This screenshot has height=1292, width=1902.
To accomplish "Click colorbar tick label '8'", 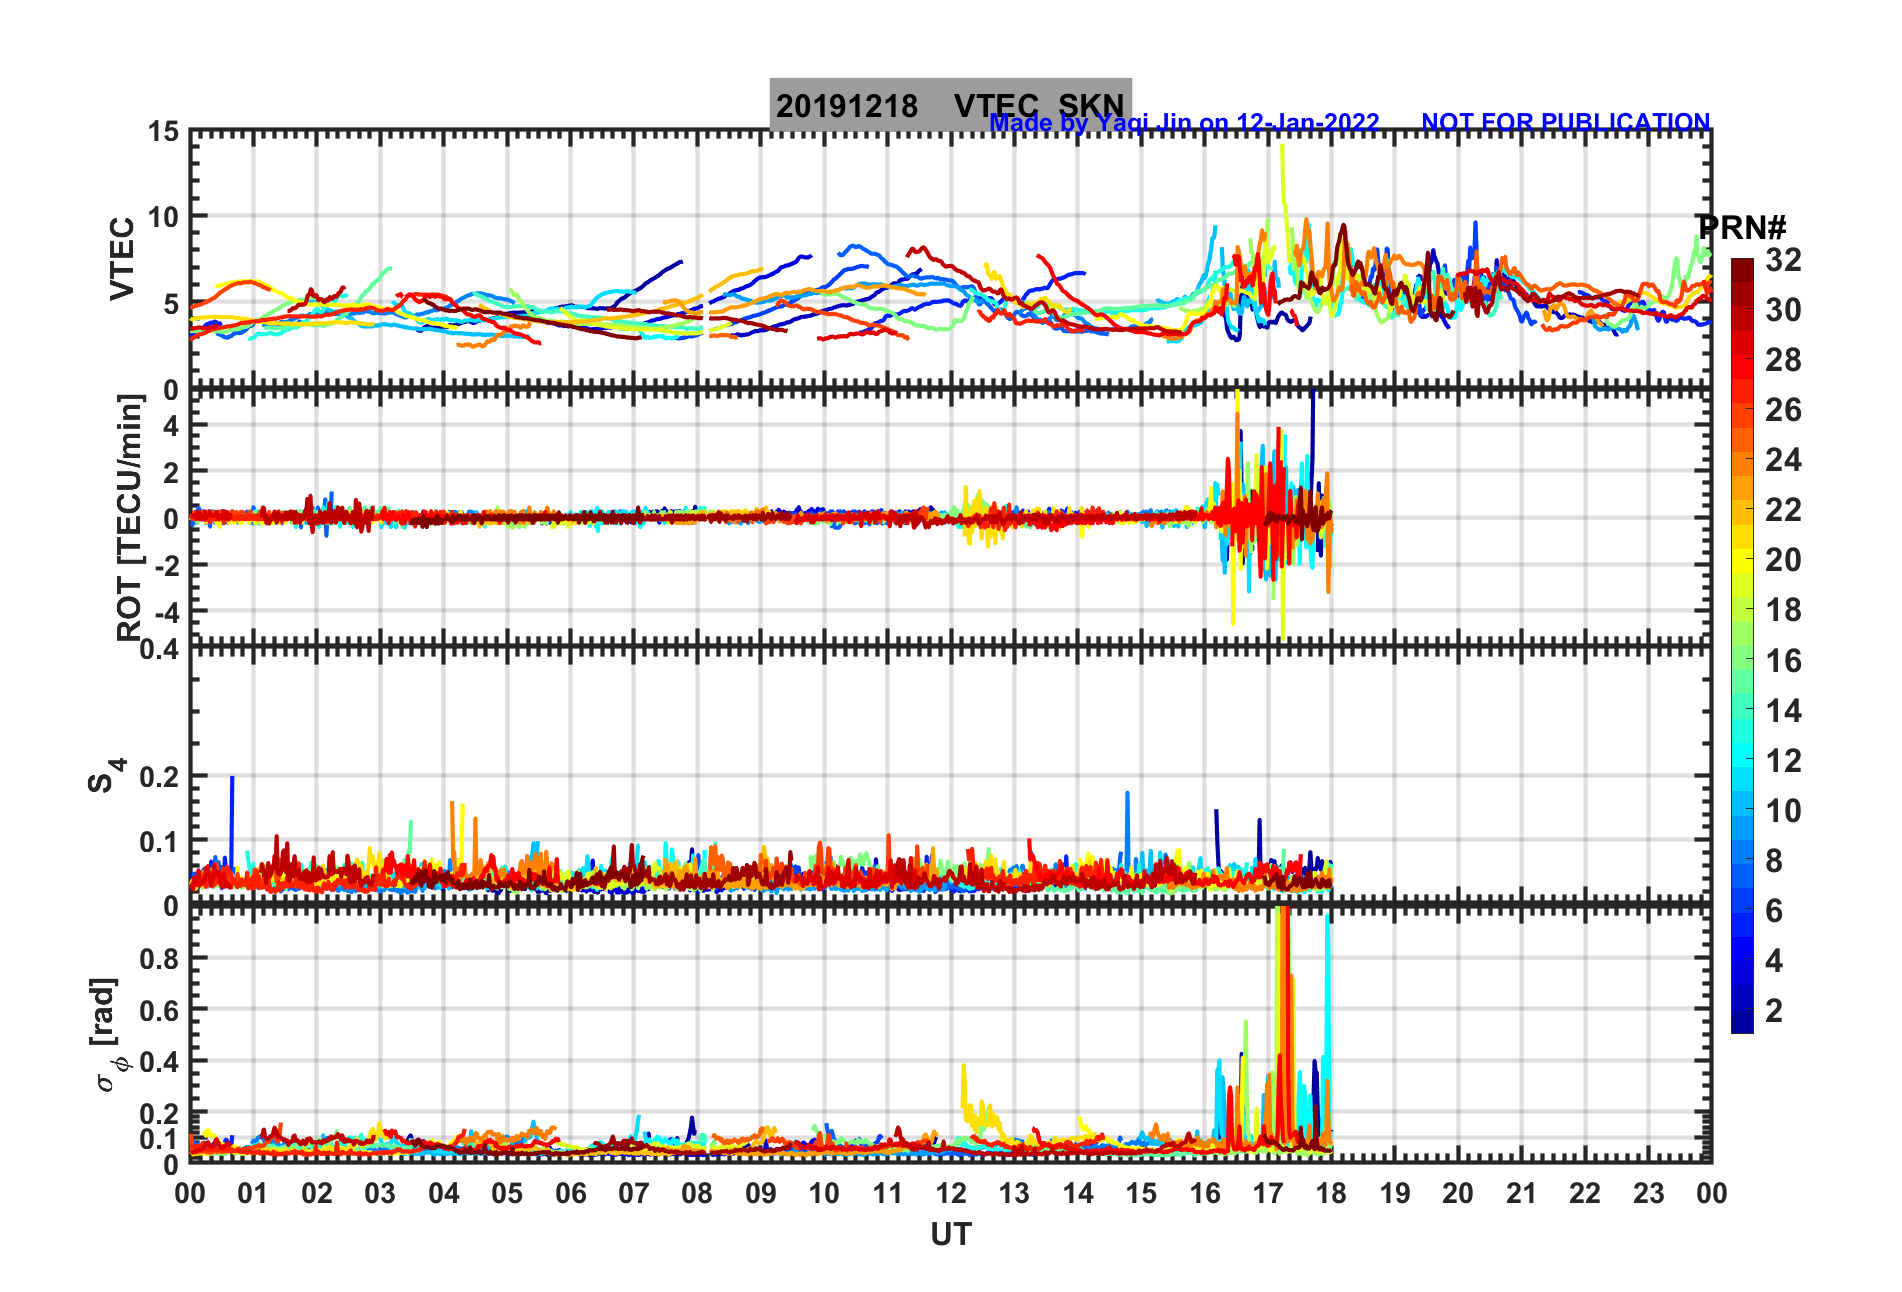I will point(1774,861).
